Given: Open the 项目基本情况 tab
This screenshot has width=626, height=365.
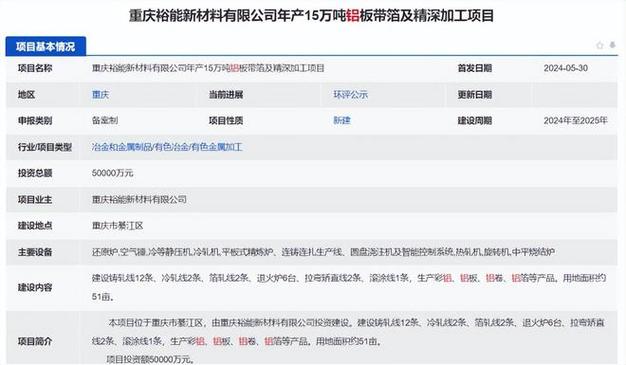Looking at the screenshot, I should 46,47.
